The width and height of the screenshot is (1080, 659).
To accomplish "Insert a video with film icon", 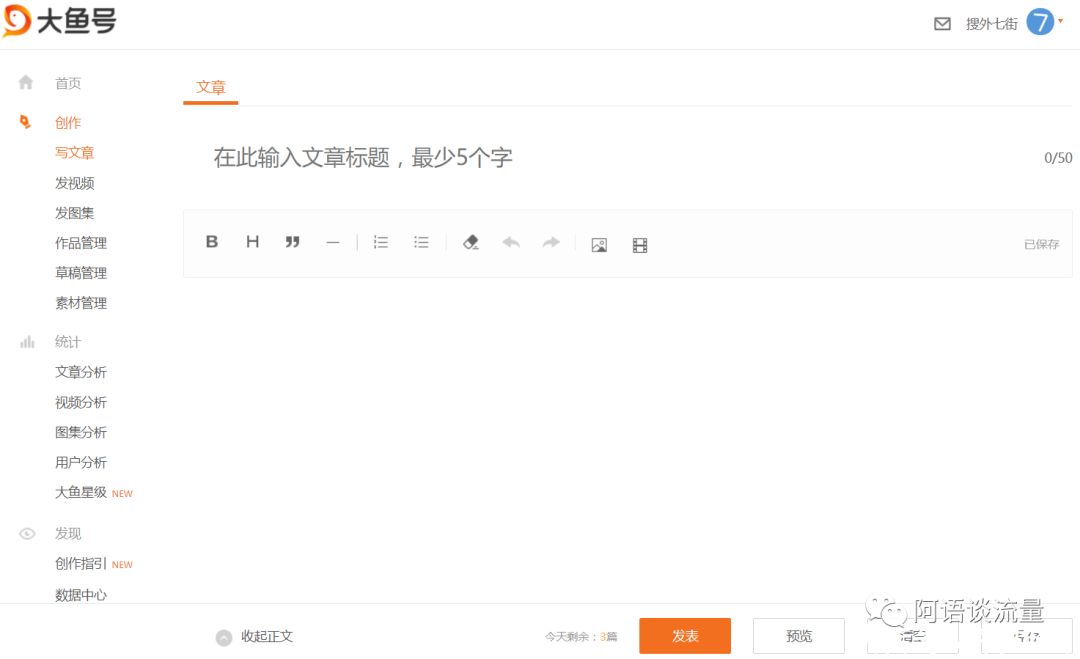I will 640,245.
